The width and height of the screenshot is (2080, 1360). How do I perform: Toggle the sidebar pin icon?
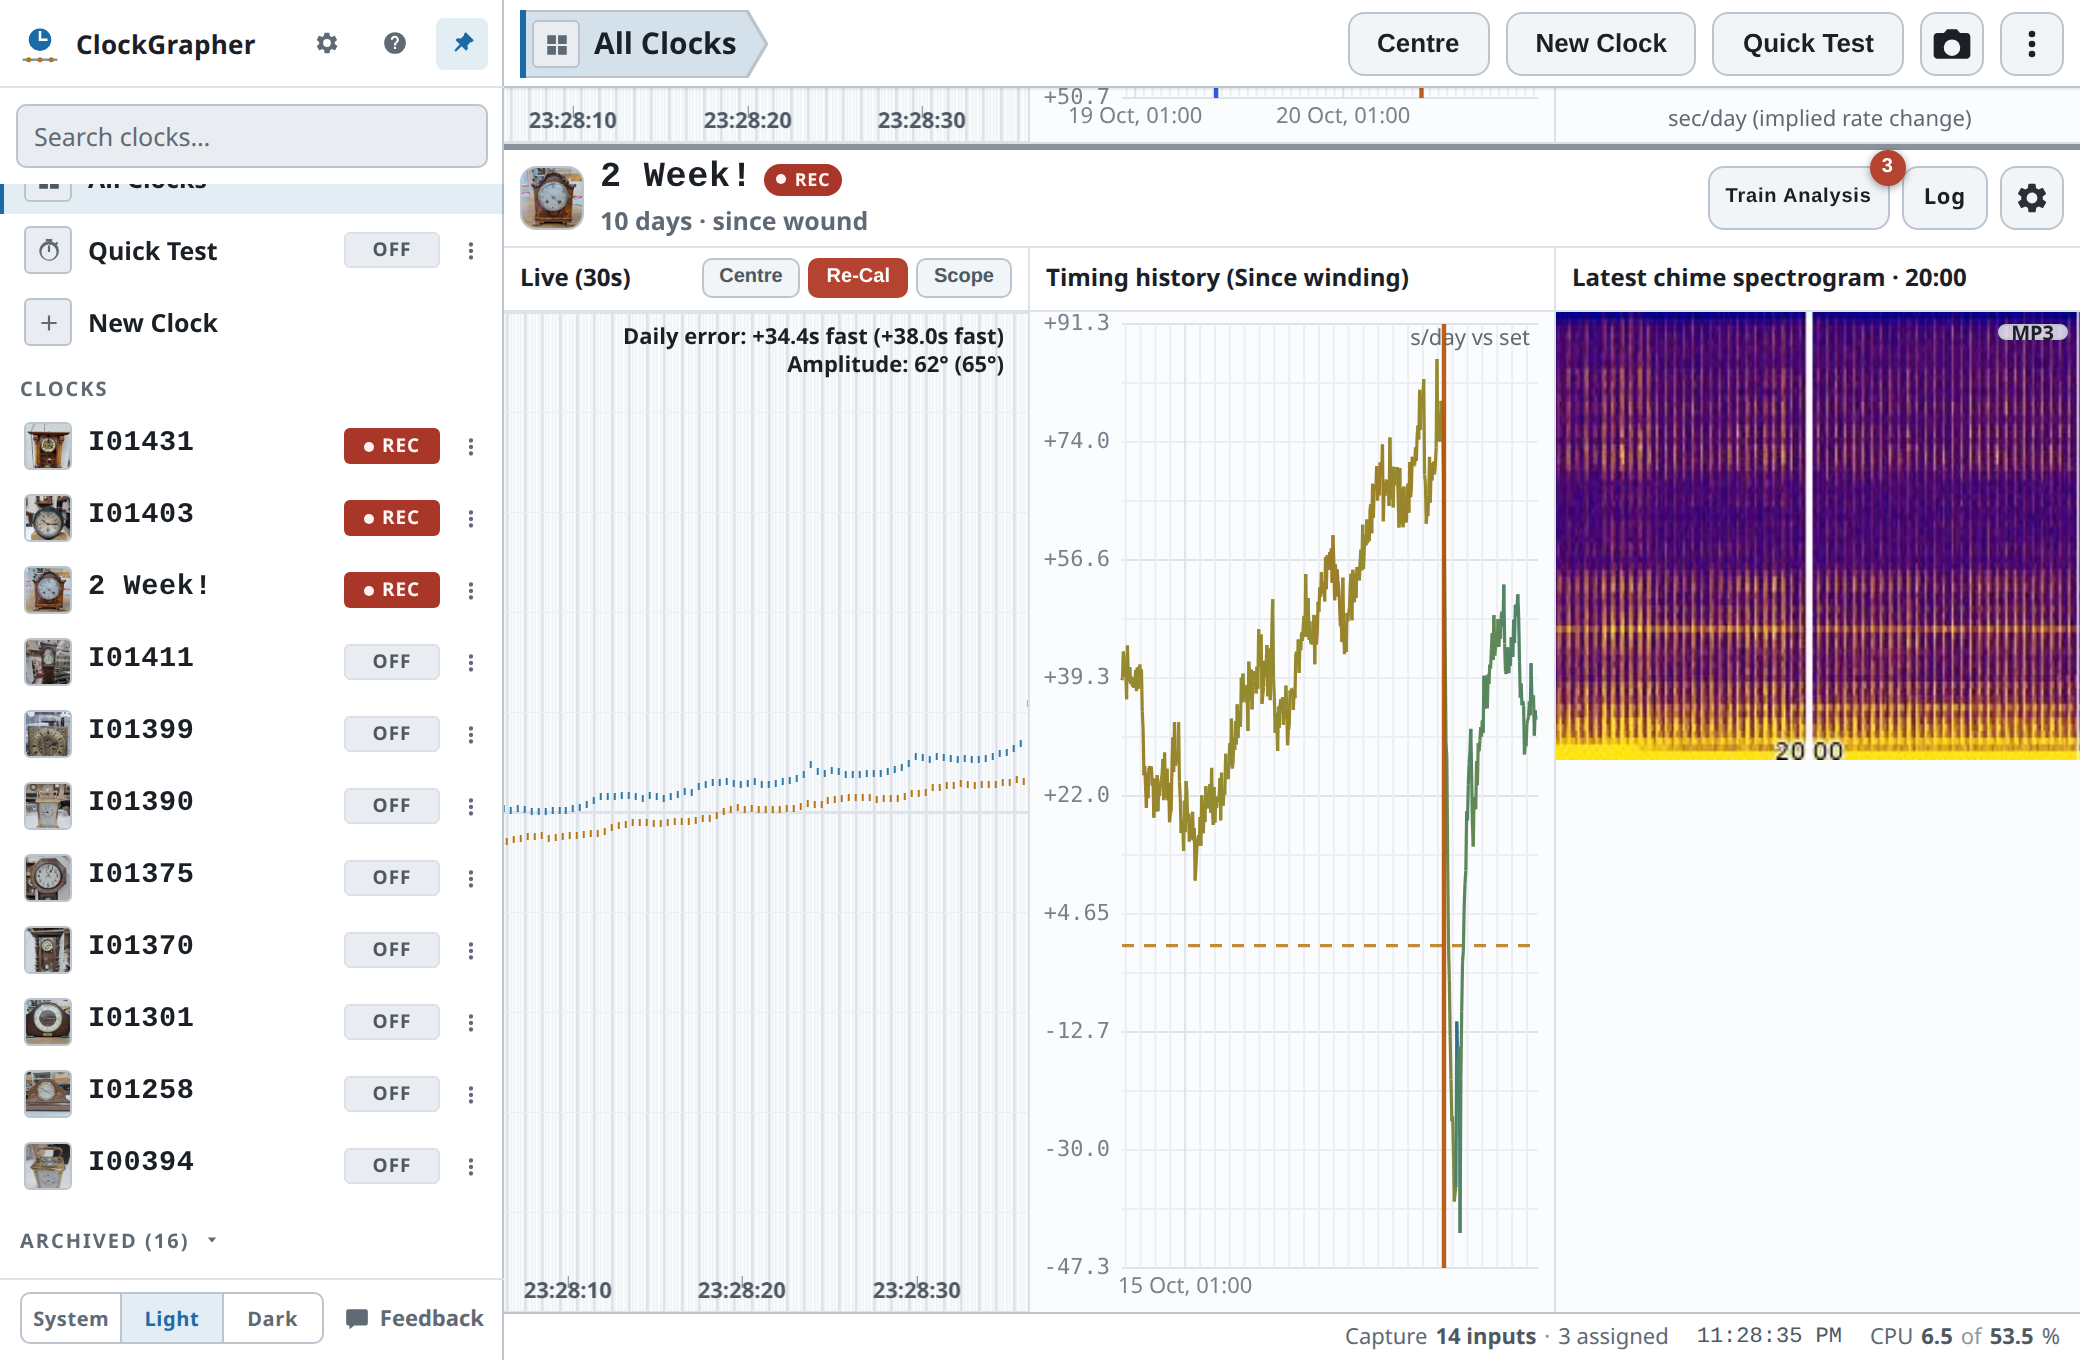[462, 44]
